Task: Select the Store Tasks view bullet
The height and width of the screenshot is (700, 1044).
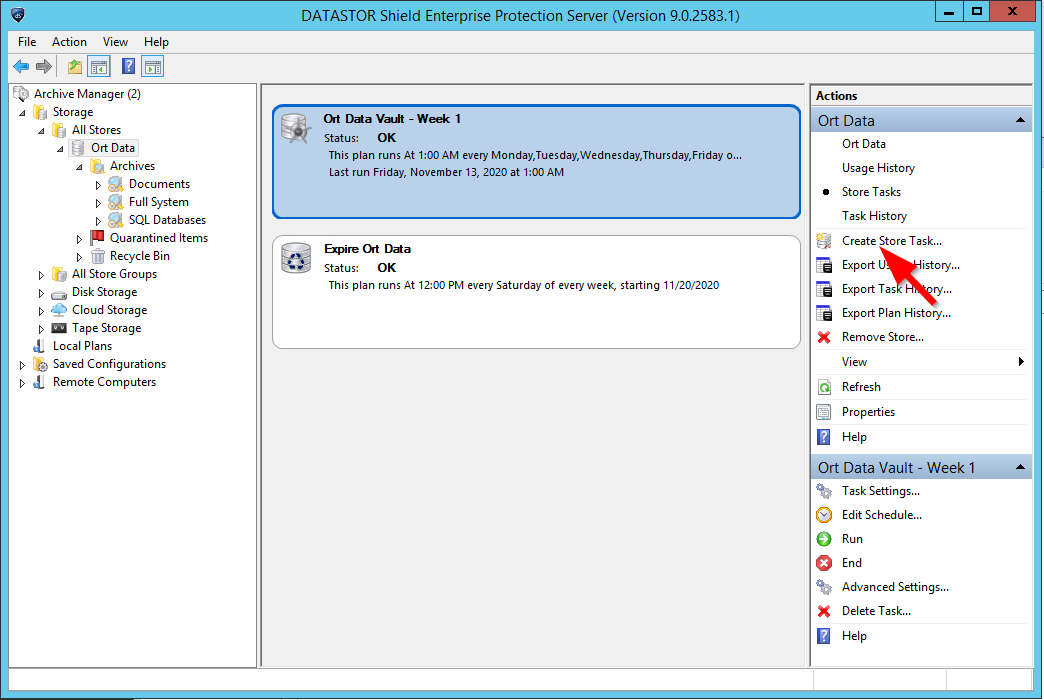Action: [x=826, y=192]
